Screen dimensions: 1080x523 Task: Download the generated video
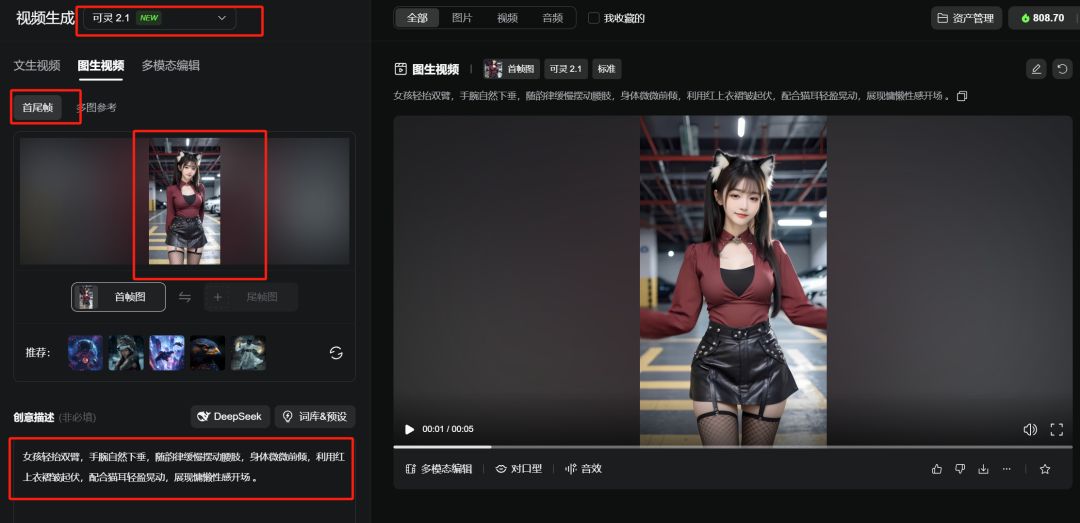[x=984, y=469]
